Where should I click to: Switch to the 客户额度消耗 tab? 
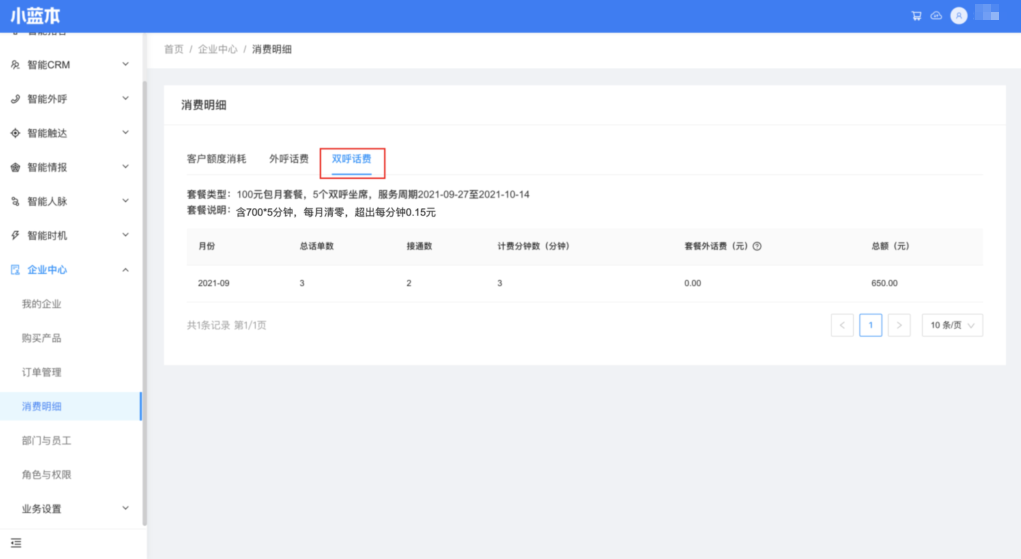click(216, 159)
